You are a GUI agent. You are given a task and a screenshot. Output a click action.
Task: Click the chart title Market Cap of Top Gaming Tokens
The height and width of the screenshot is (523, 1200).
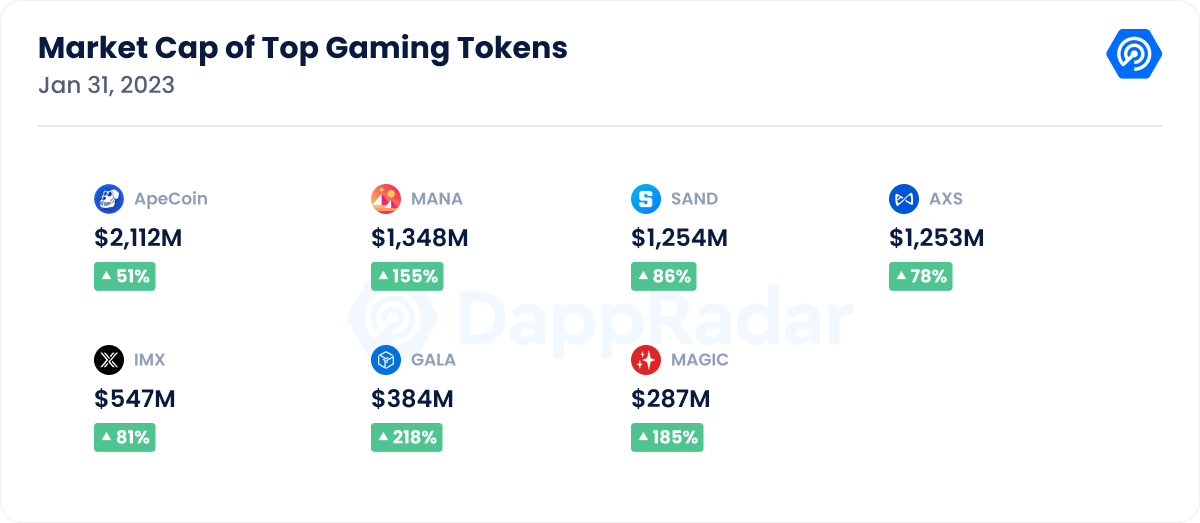click(303, 47)
